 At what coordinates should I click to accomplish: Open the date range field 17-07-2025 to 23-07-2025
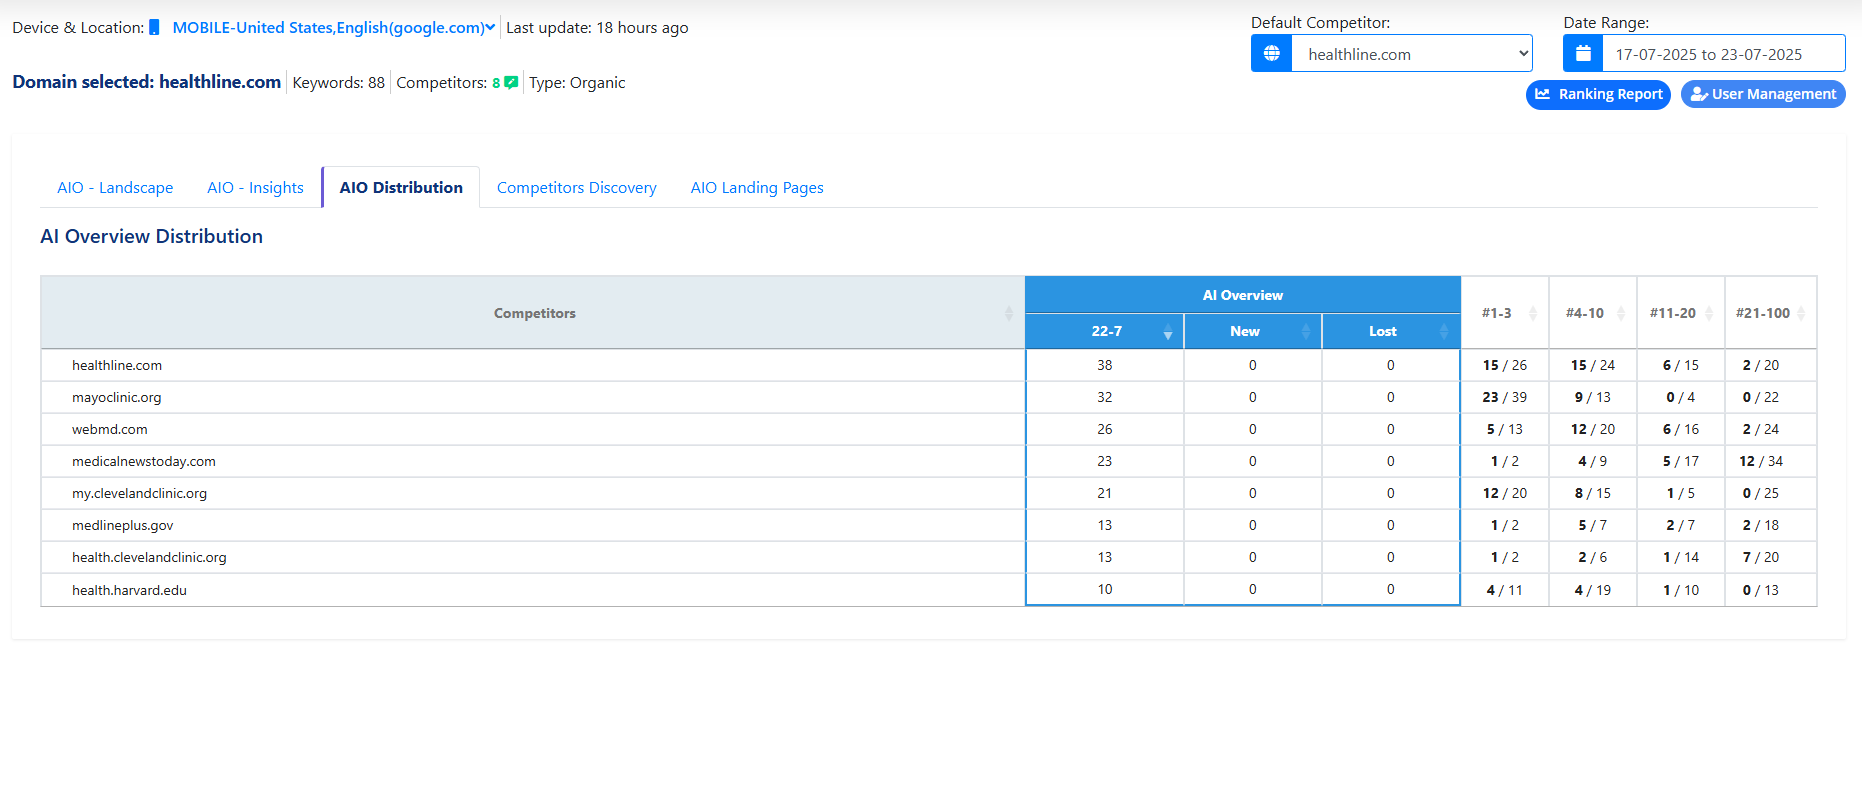click(1724, 53)
